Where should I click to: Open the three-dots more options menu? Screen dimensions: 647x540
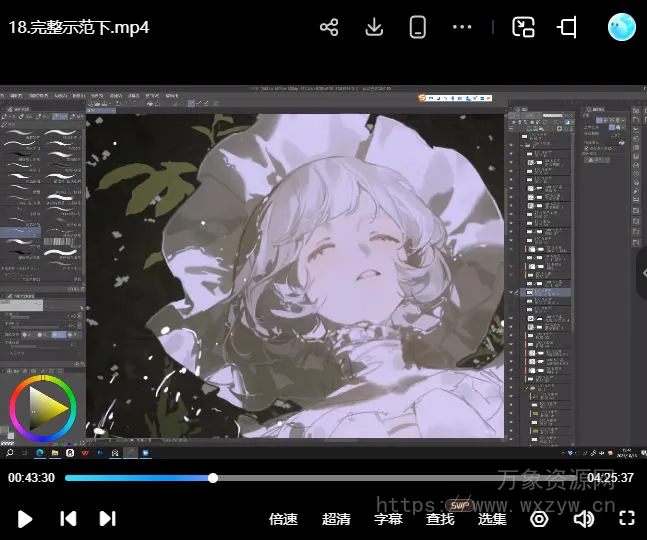click(x=462, y=28)
